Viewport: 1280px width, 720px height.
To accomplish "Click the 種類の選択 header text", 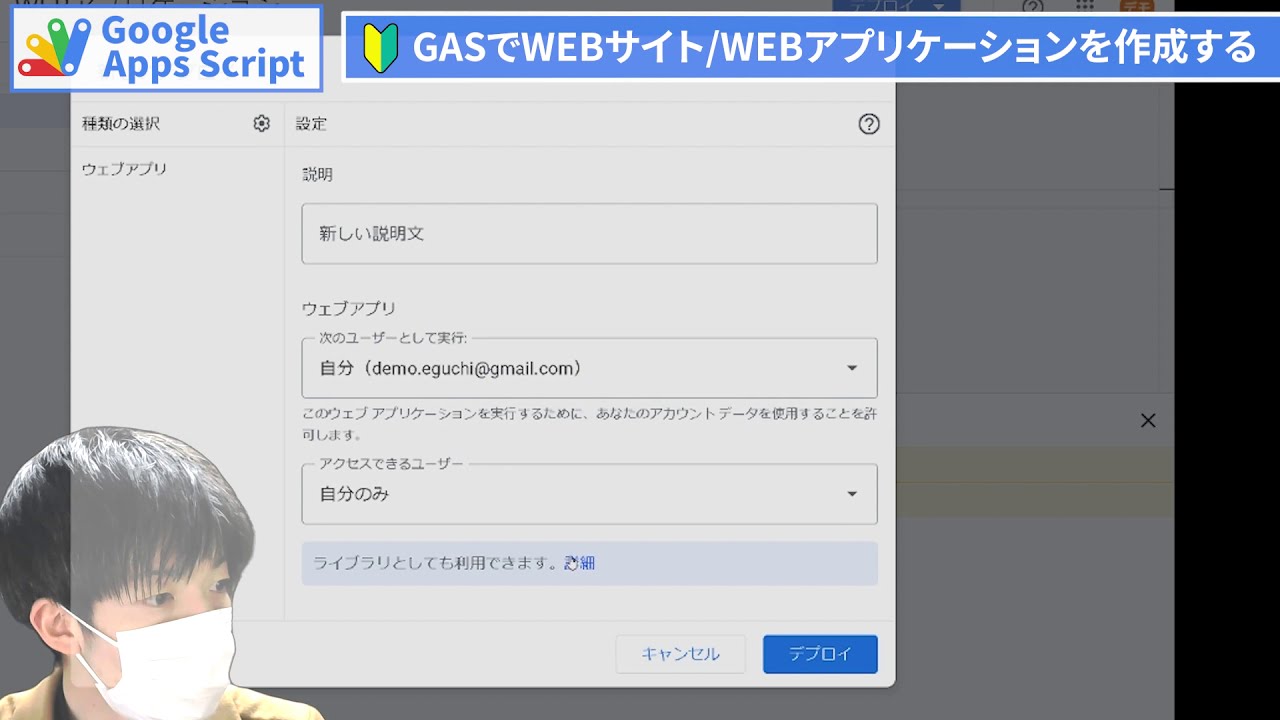I will (x=121, y=124).
